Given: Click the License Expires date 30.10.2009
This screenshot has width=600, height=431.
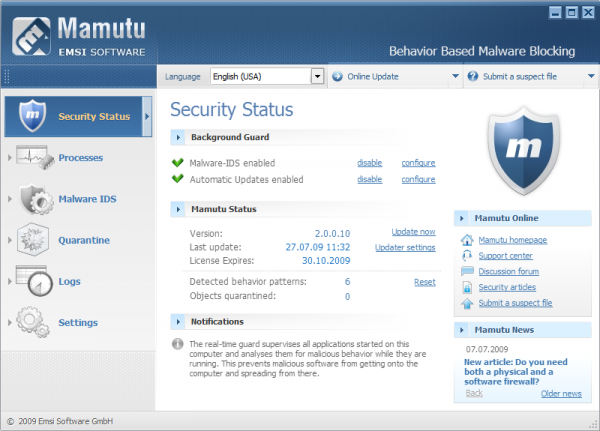Looking at the screenshot, I should pyautogui.click(x=326, y=261).
